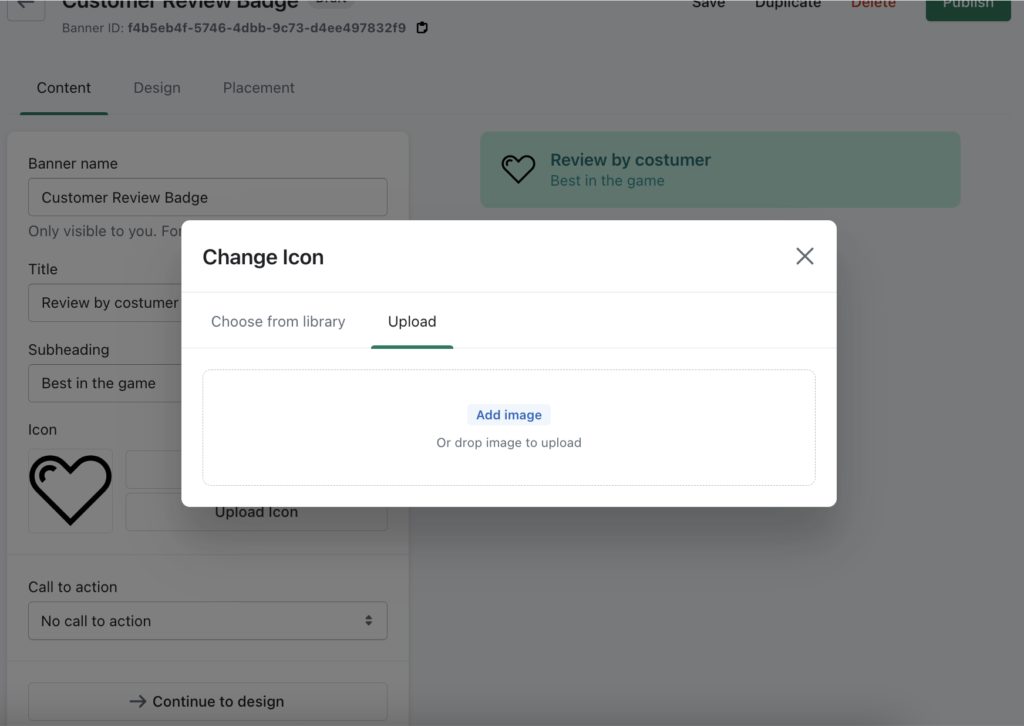Click the heart icon thumbnail
1024x726 pixels.
tap(70, 490)
